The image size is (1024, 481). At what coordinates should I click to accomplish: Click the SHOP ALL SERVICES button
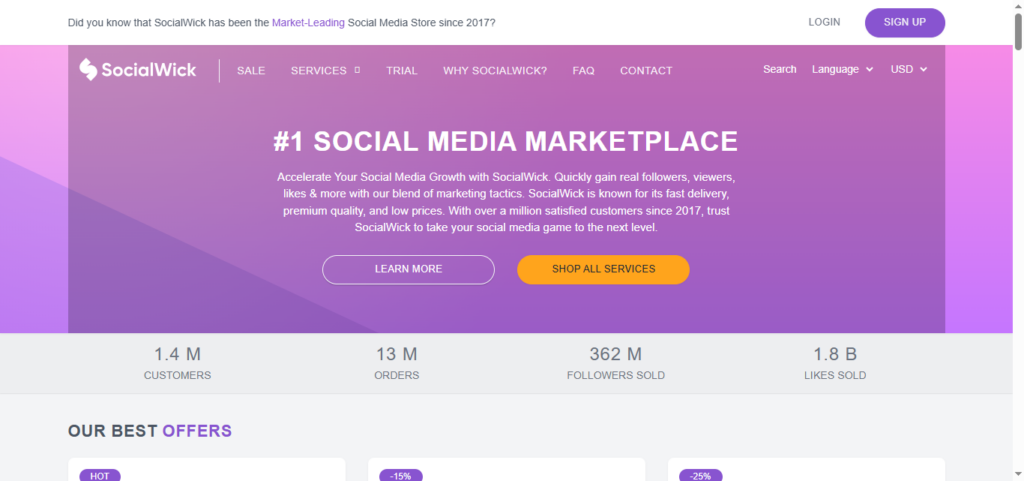click(603, 269)
